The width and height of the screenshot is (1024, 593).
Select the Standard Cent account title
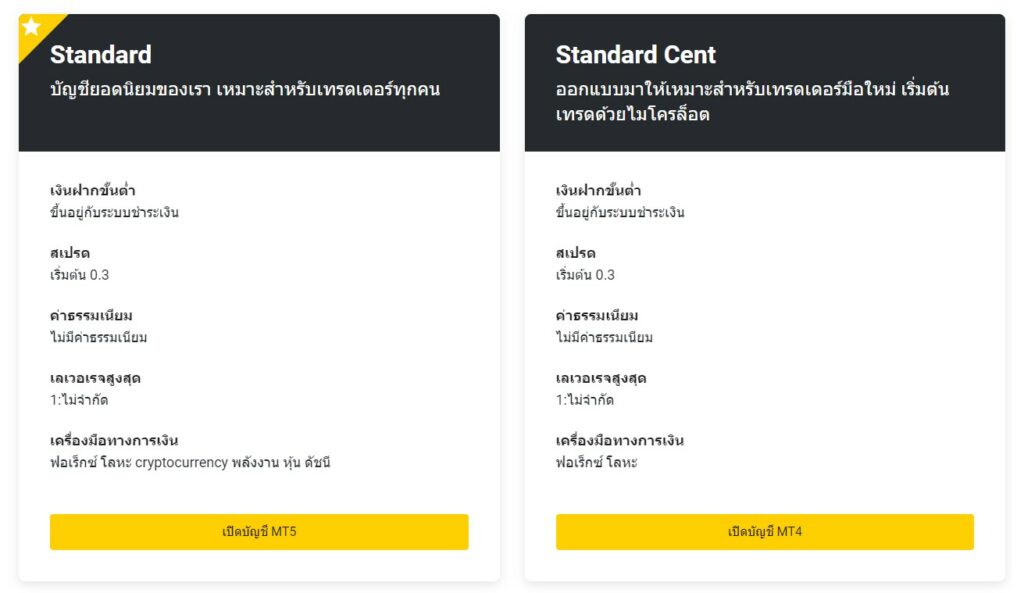635,55
